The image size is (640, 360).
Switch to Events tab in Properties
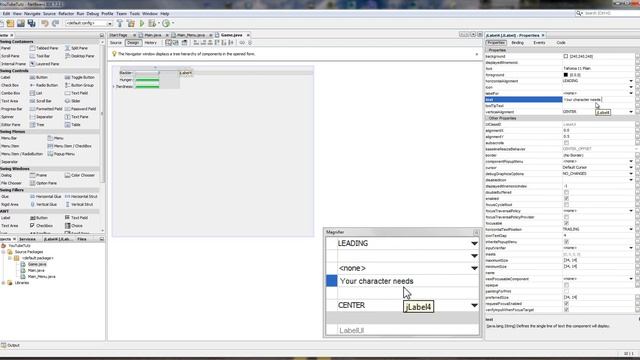pyautogui.click(x=539, y=42)
